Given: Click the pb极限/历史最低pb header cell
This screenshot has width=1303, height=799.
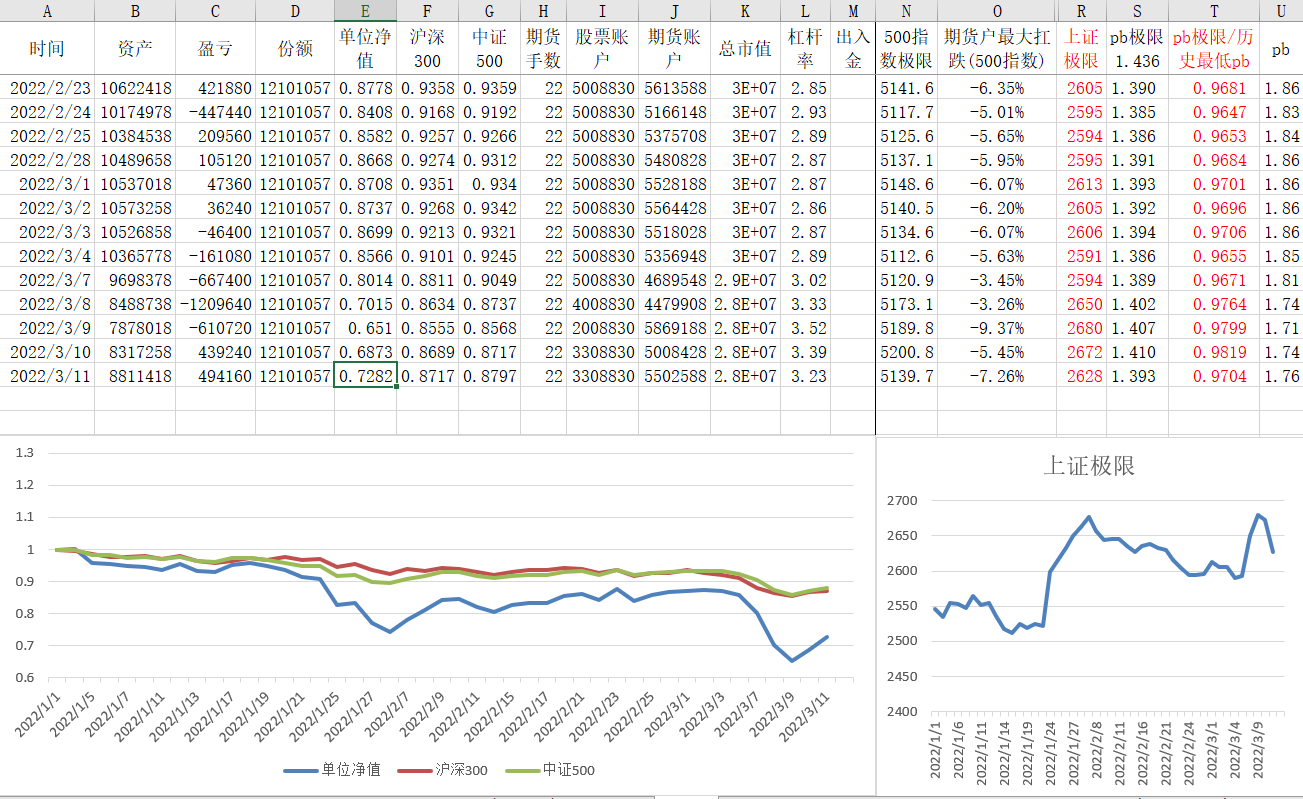Looking at the screenshot, I should point(1213,48).
